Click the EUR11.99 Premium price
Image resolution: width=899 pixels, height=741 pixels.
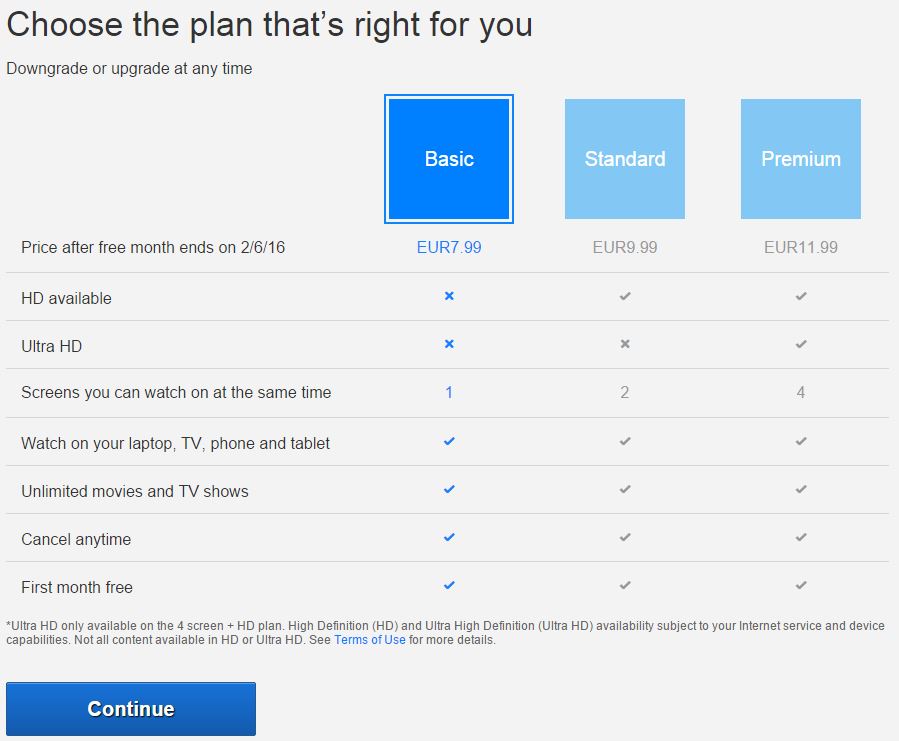801,247
